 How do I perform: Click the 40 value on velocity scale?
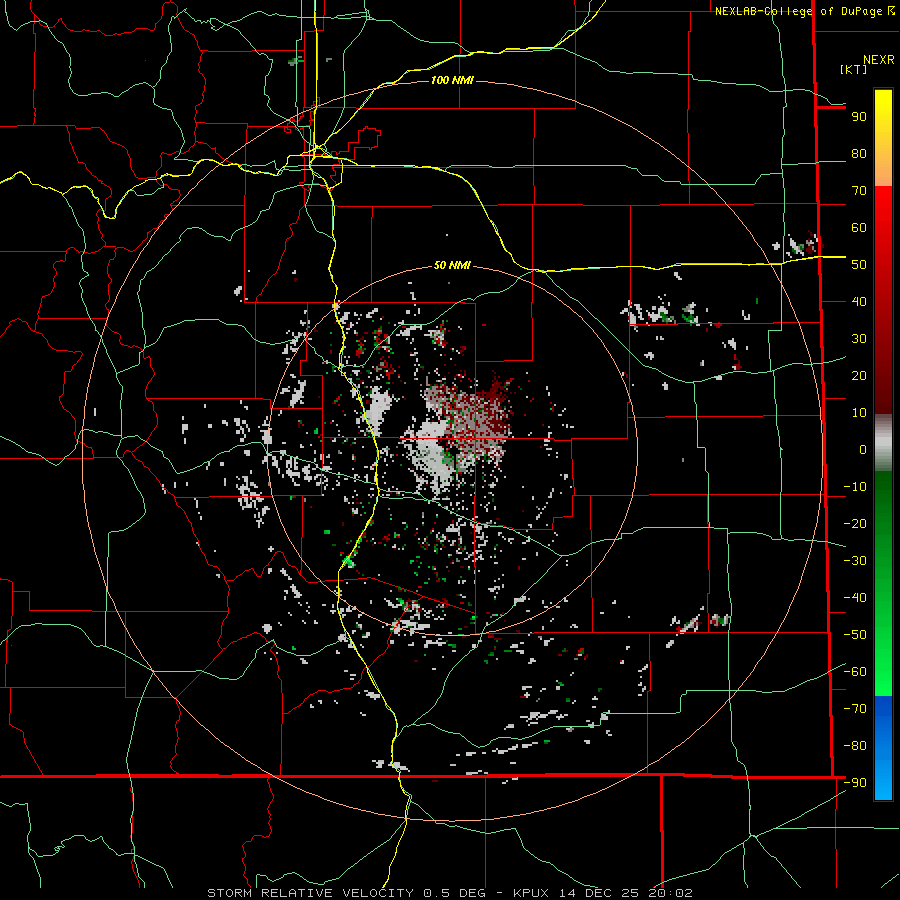point(859,302)
